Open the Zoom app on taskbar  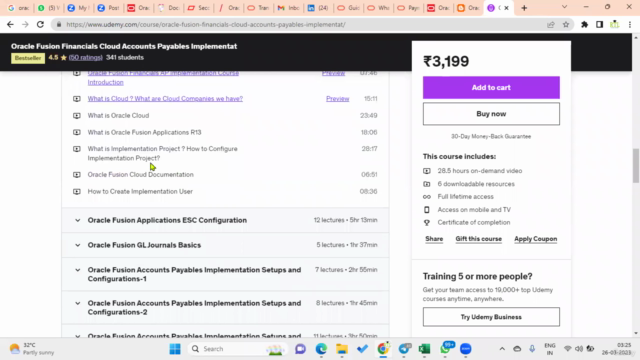466,349
